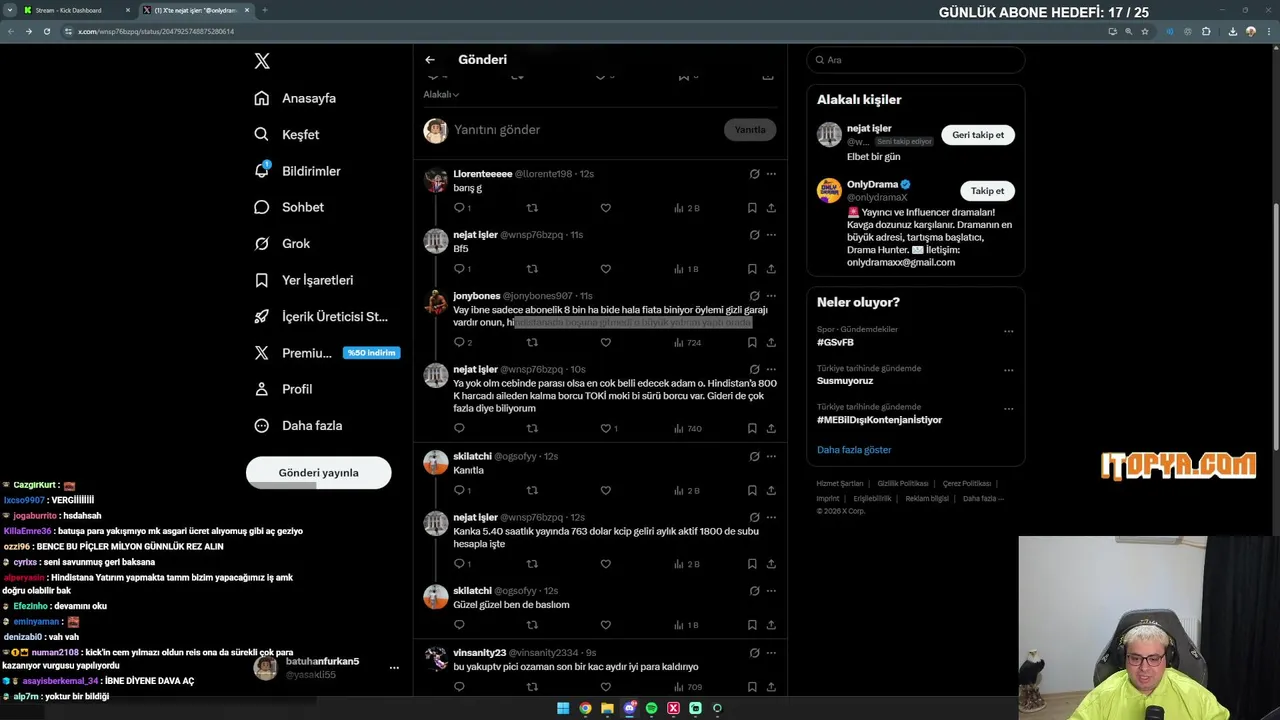This screenshot has height=720, width=1280.
Task: Open Bildirimler notifications
Action: (297, 171)
